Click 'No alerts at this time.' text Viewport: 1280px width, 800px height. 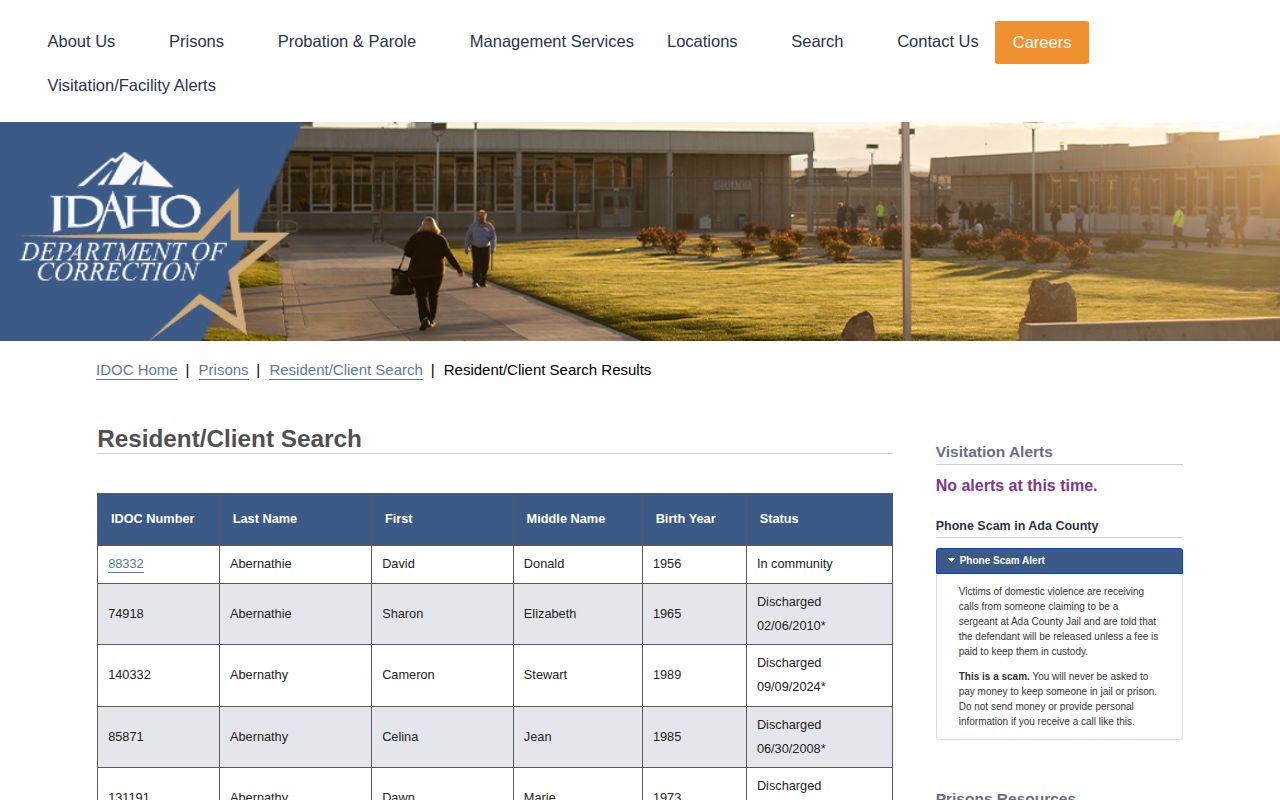tap(1016, 486)
